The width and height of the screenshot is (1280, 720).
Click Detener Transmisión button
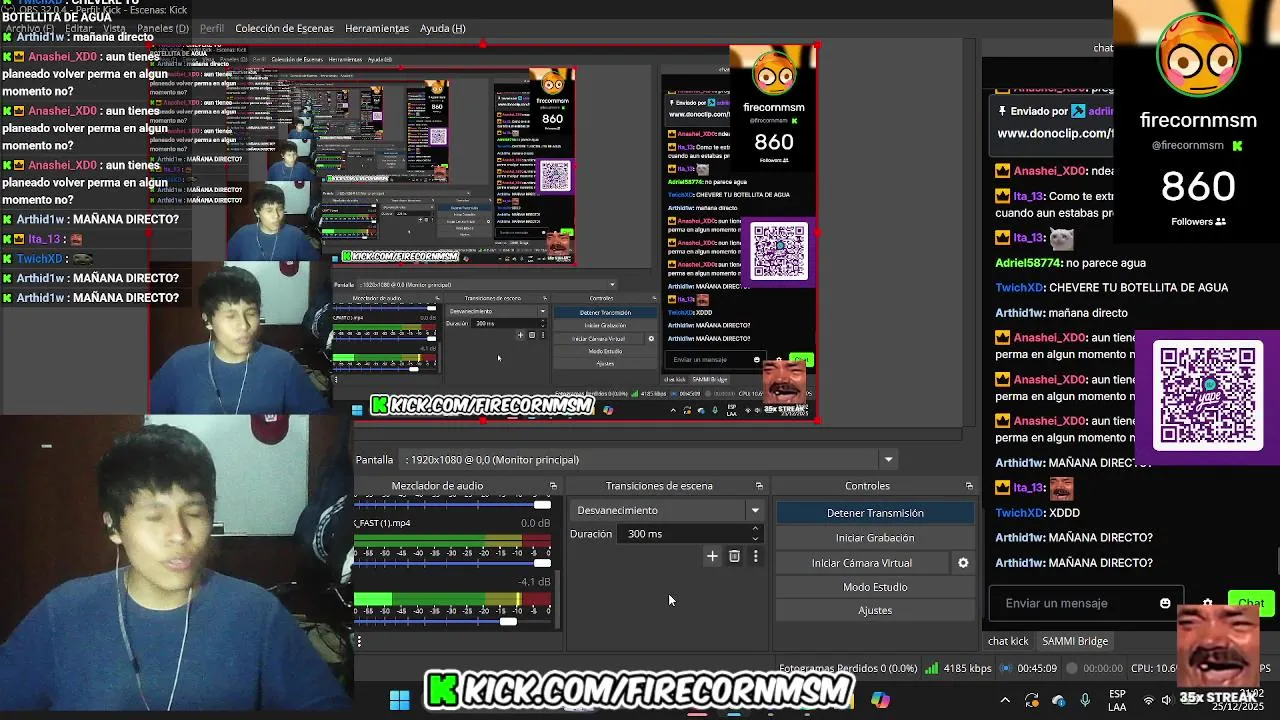point(875,513)
